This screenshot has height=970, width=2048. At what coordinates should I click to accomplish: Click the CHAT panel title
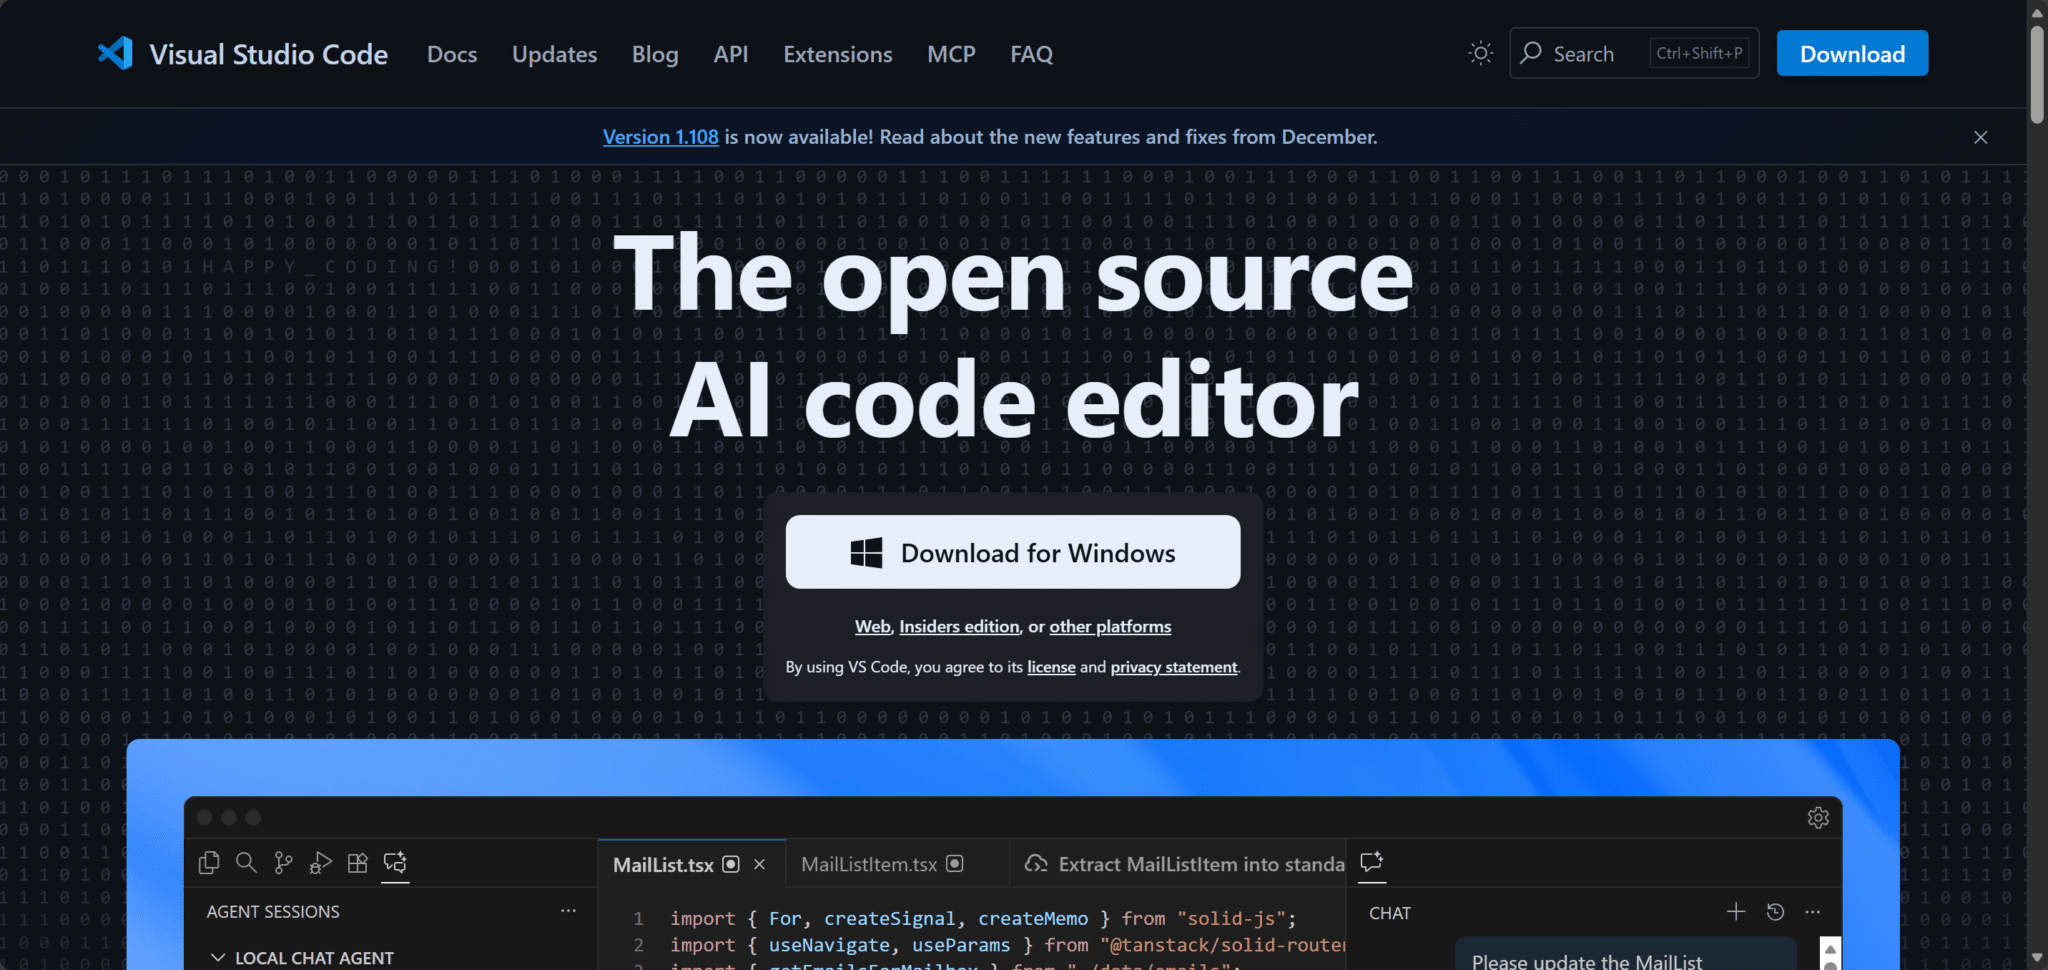click(x=1390, y=913)
